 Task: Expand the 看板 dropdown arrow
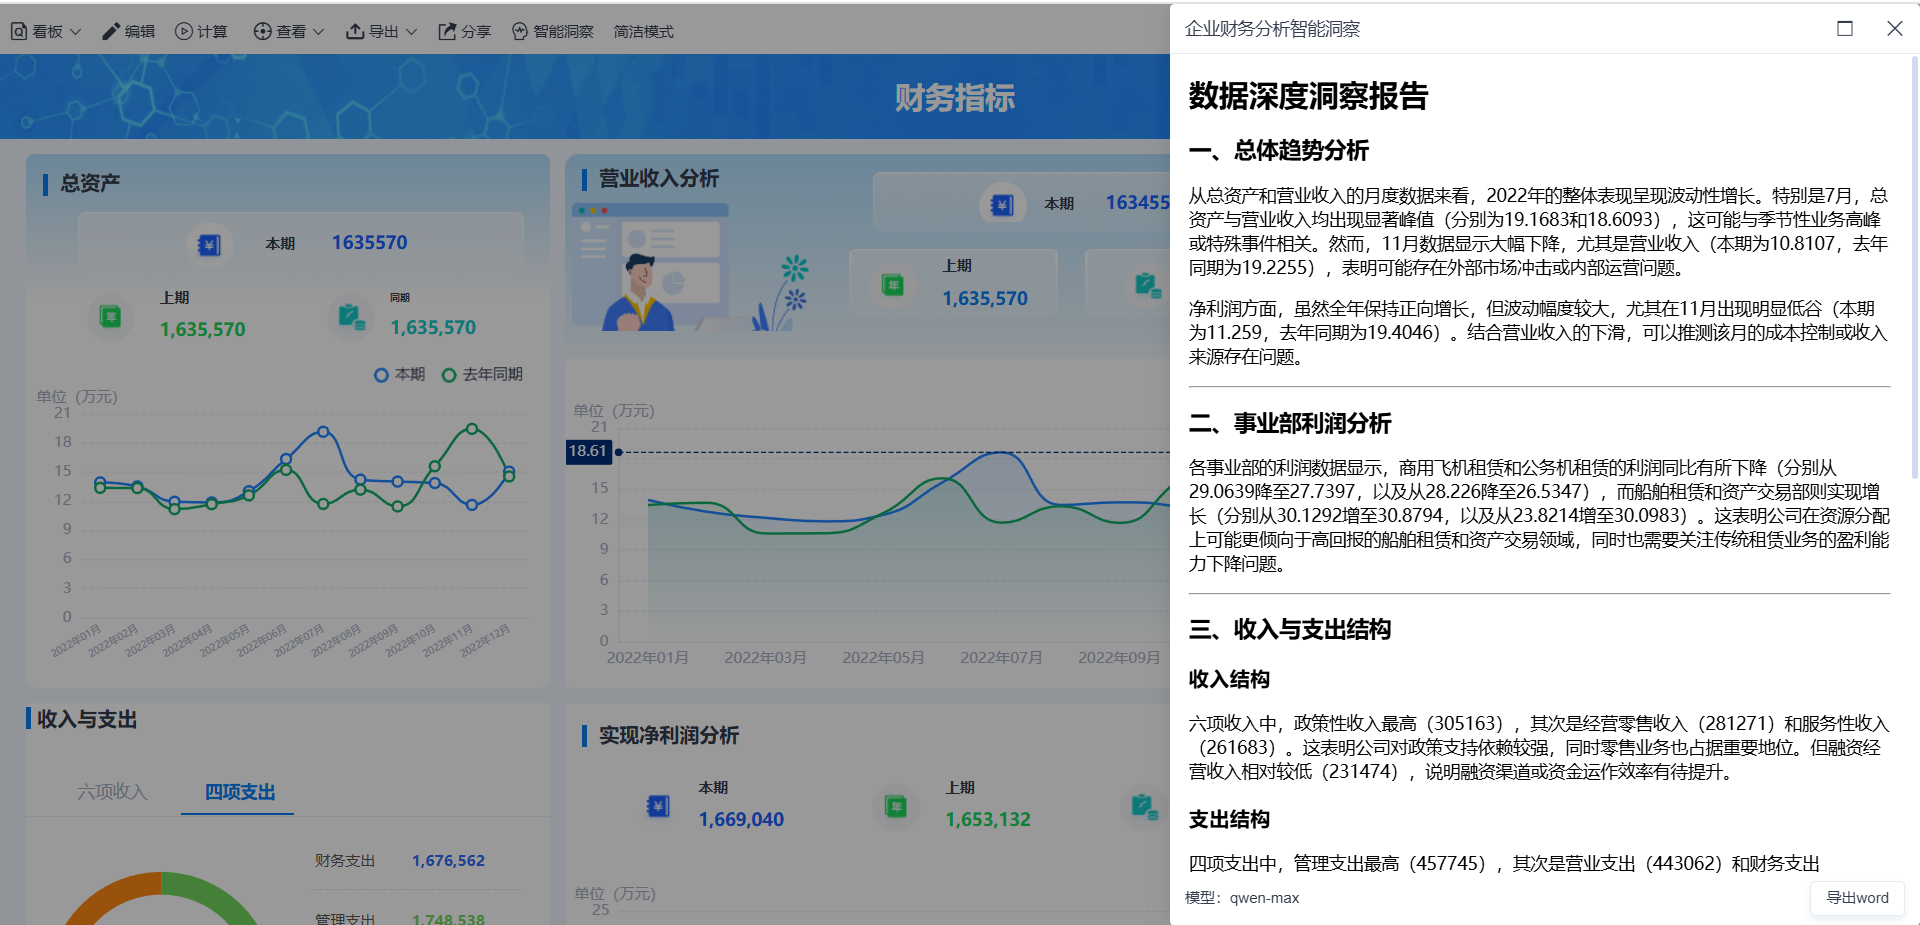[x=77, y=31]
